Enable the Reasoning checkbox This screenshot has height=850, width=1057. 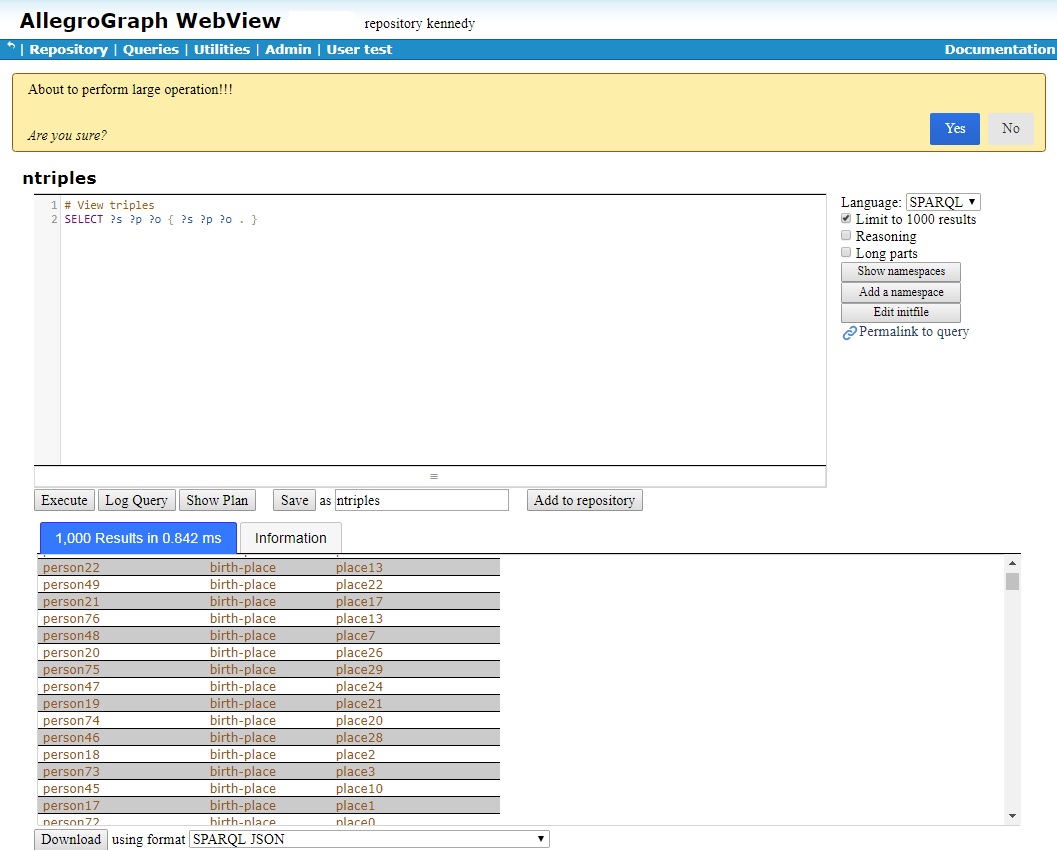click(x=846, y=236)
